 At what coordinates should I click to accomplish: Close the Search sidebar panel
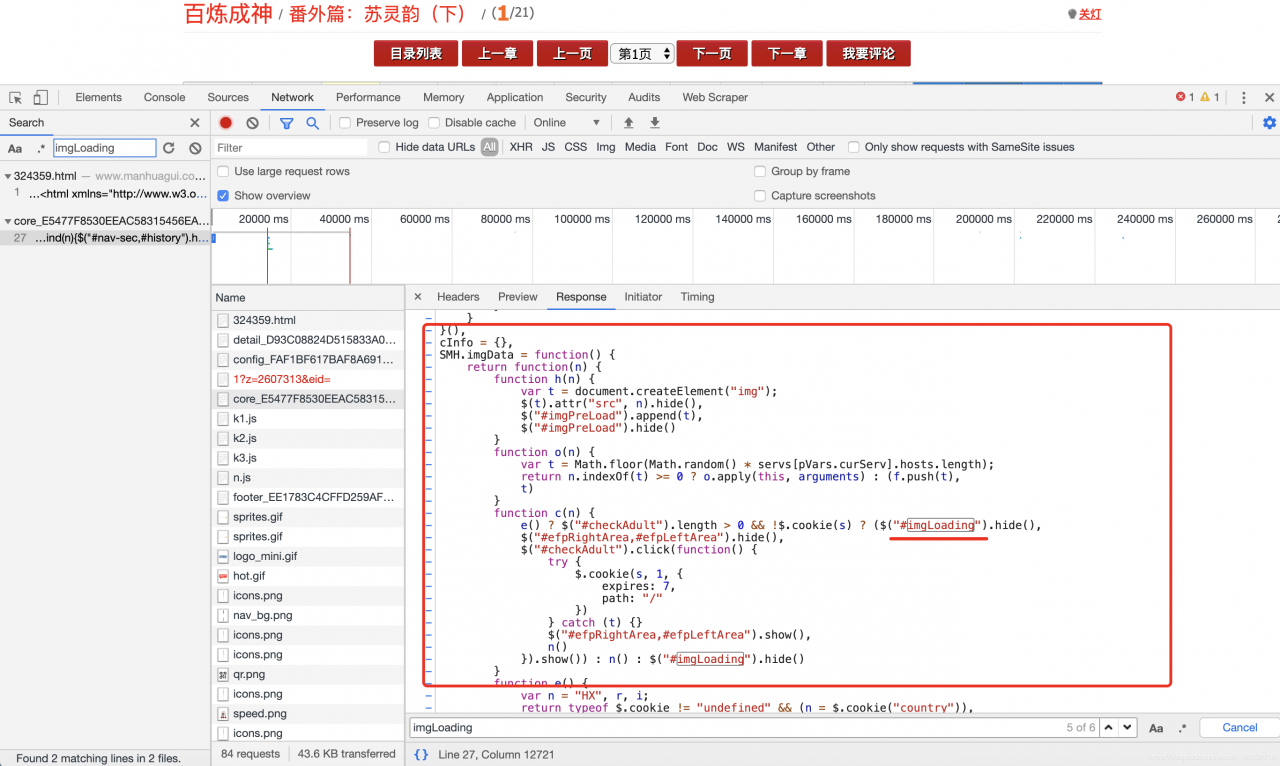[195, 123]
